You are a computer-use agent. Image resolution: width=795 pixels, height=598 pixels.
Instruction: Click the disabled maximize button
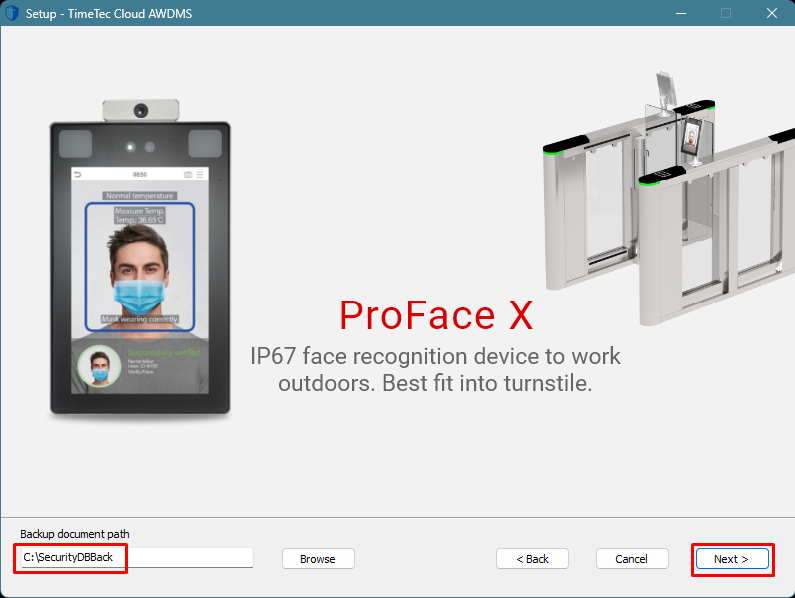726,13
